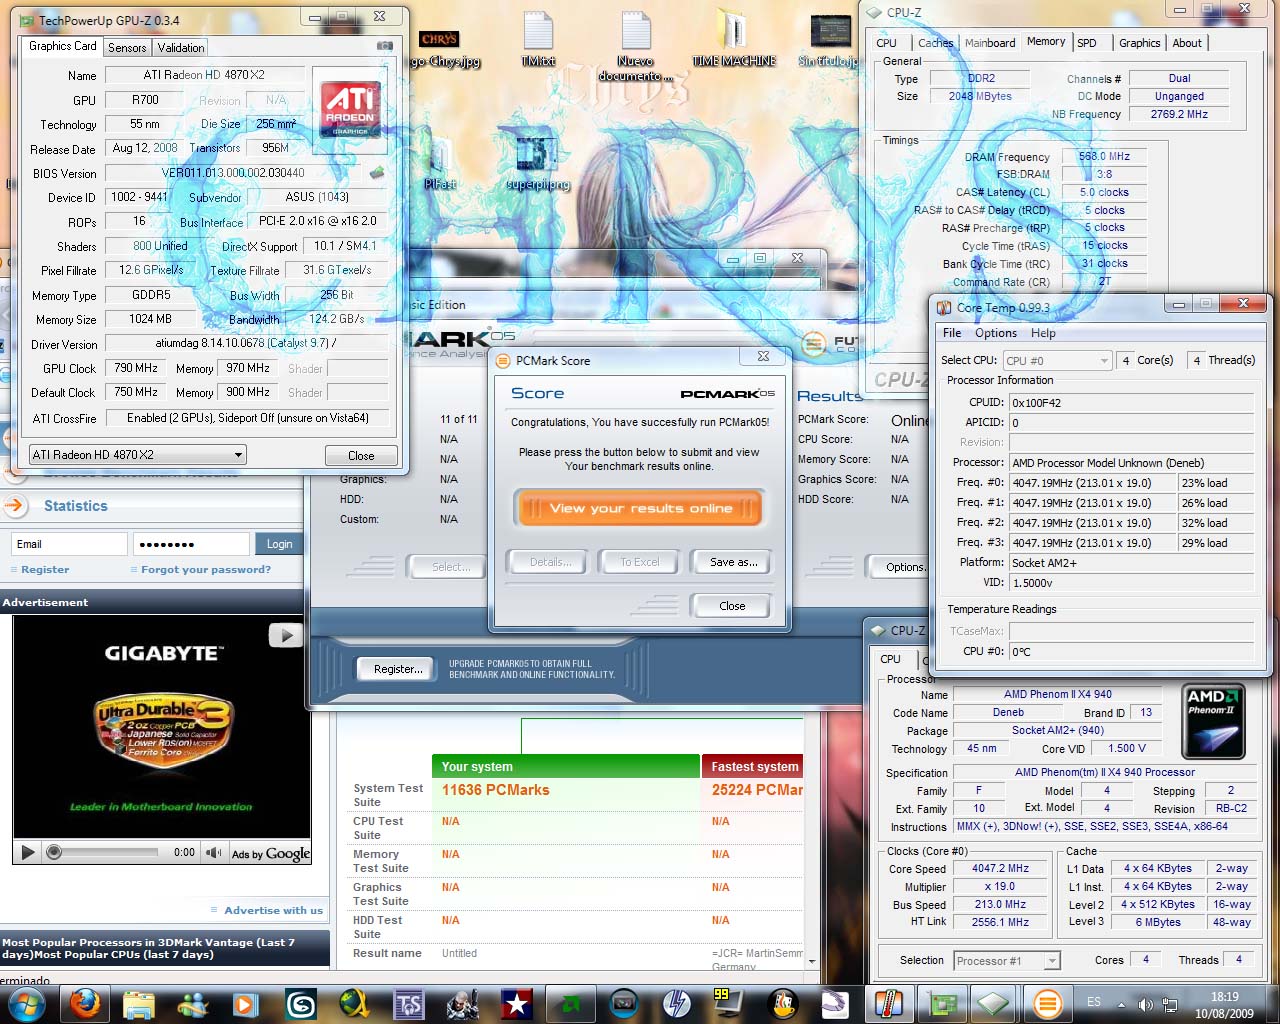The height and width of the screenshot is (1024, 1280).
Task: Click Close in the PCMark Score dialog
Action: point(731,606)
